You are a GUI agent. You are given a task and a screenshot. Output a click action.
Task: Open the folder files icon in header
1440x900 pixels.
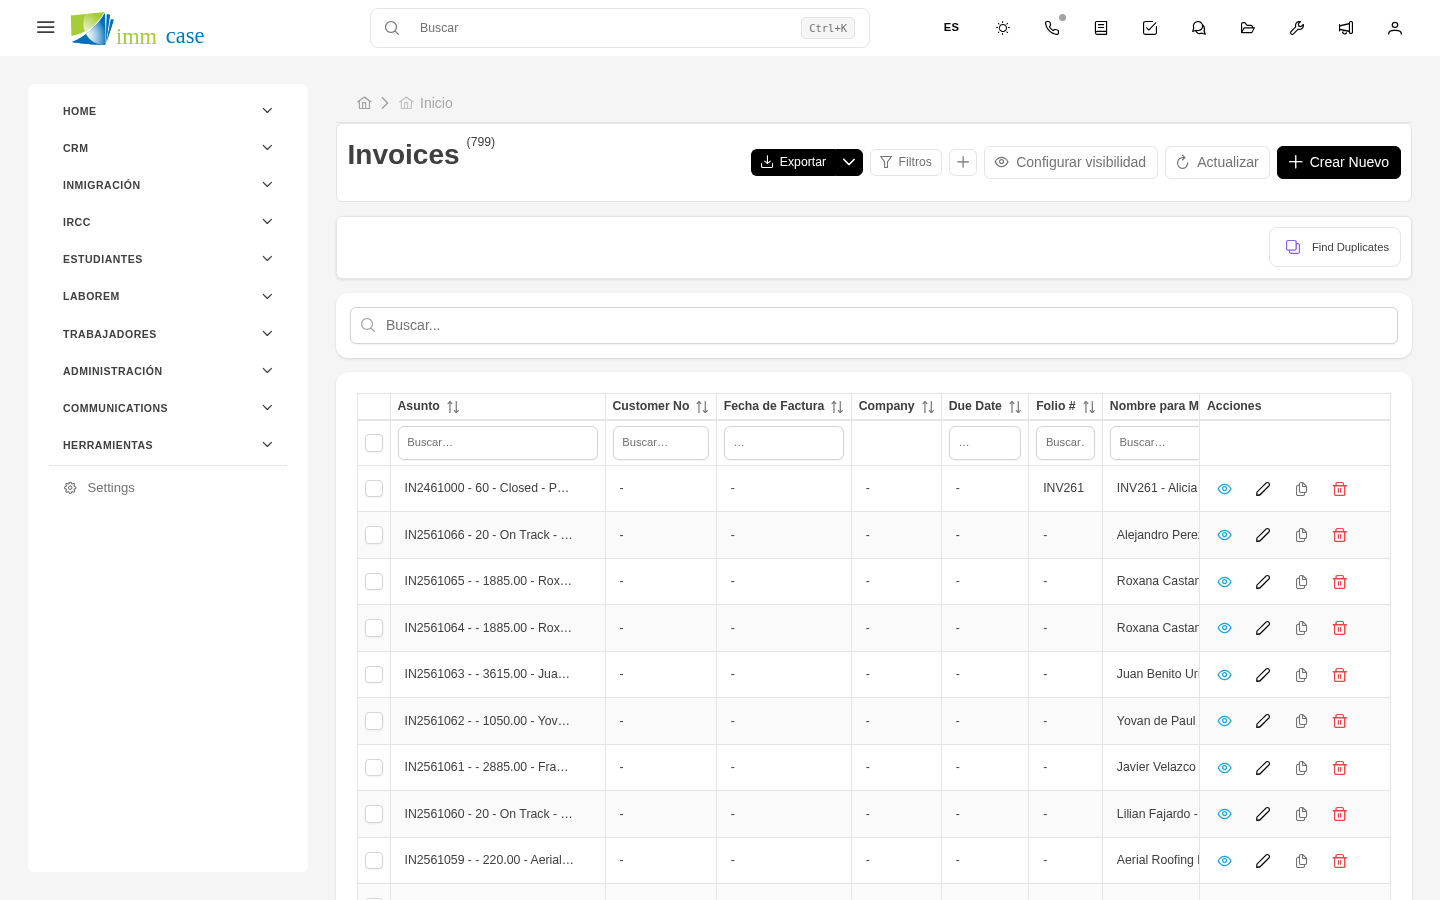[x=1248, y=28]
